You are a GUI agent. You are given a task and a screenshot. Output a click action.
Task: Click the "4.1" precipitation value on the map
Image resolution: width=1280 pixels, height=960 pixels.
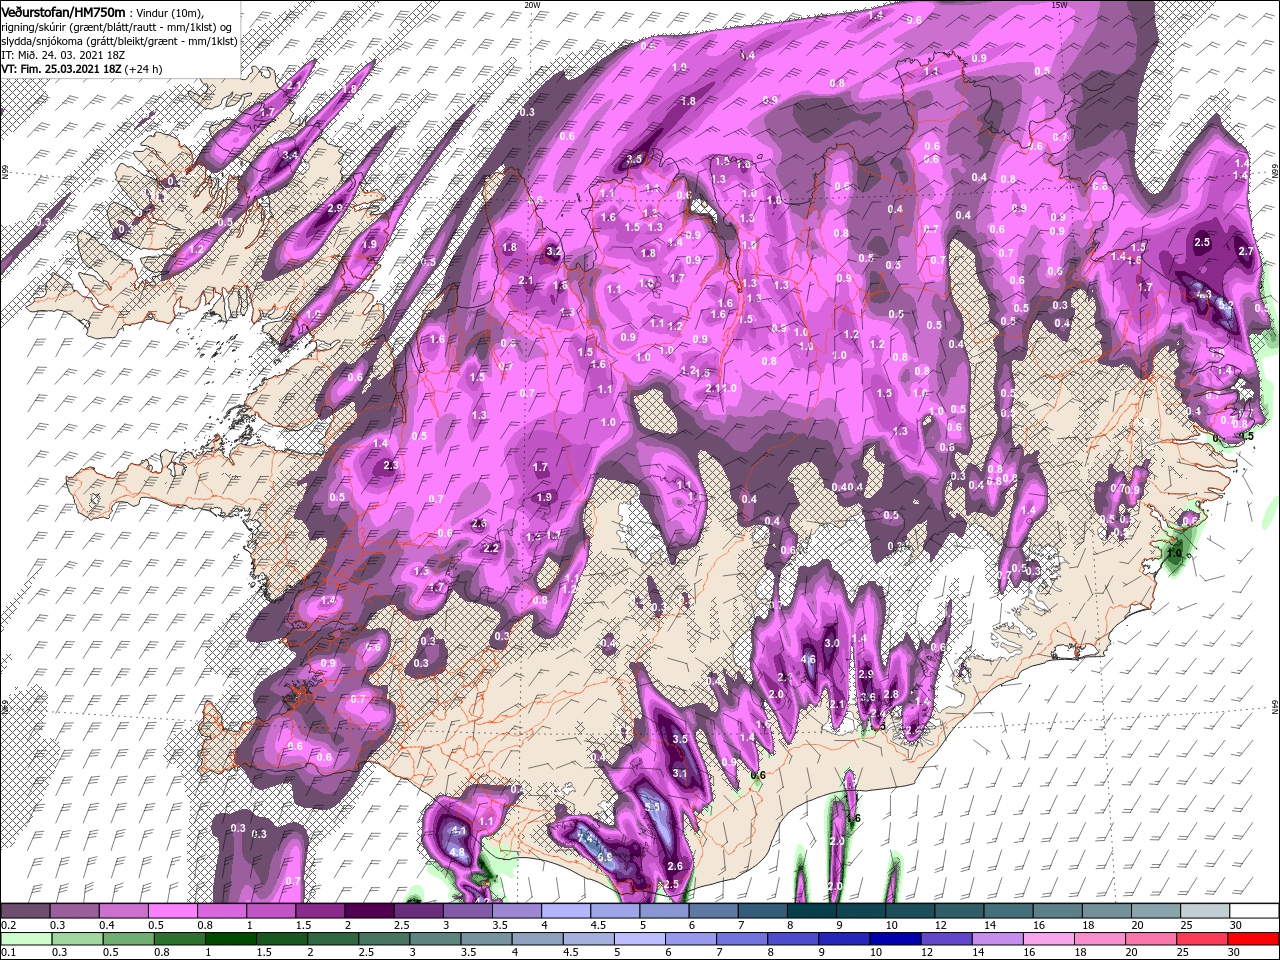tap(459, 831)
